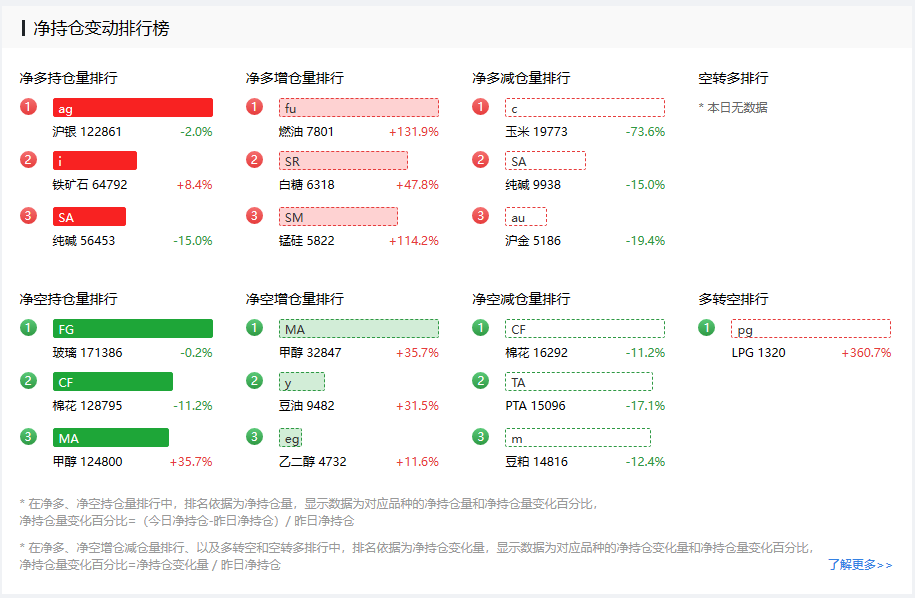Viewport: 915px width, 598px height.
Task: Select the dashed m 豆粕 bar
Action: [x=578, y=438]
